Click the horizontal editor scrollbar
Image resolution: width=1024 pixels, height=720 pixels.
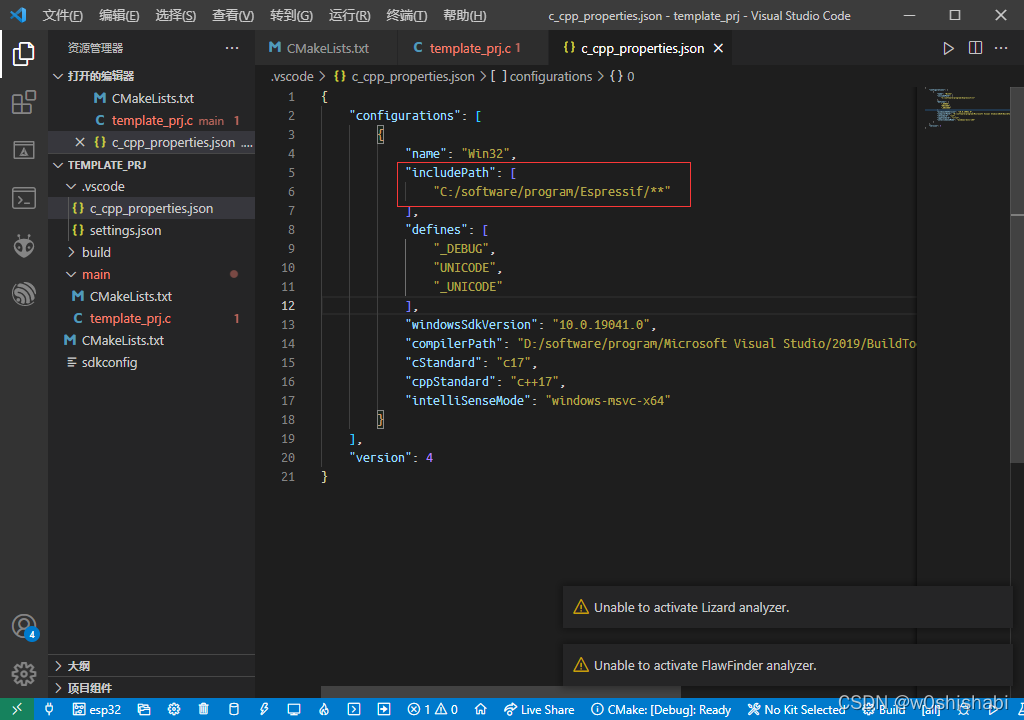pyautogui.click(x=501, y=692)
